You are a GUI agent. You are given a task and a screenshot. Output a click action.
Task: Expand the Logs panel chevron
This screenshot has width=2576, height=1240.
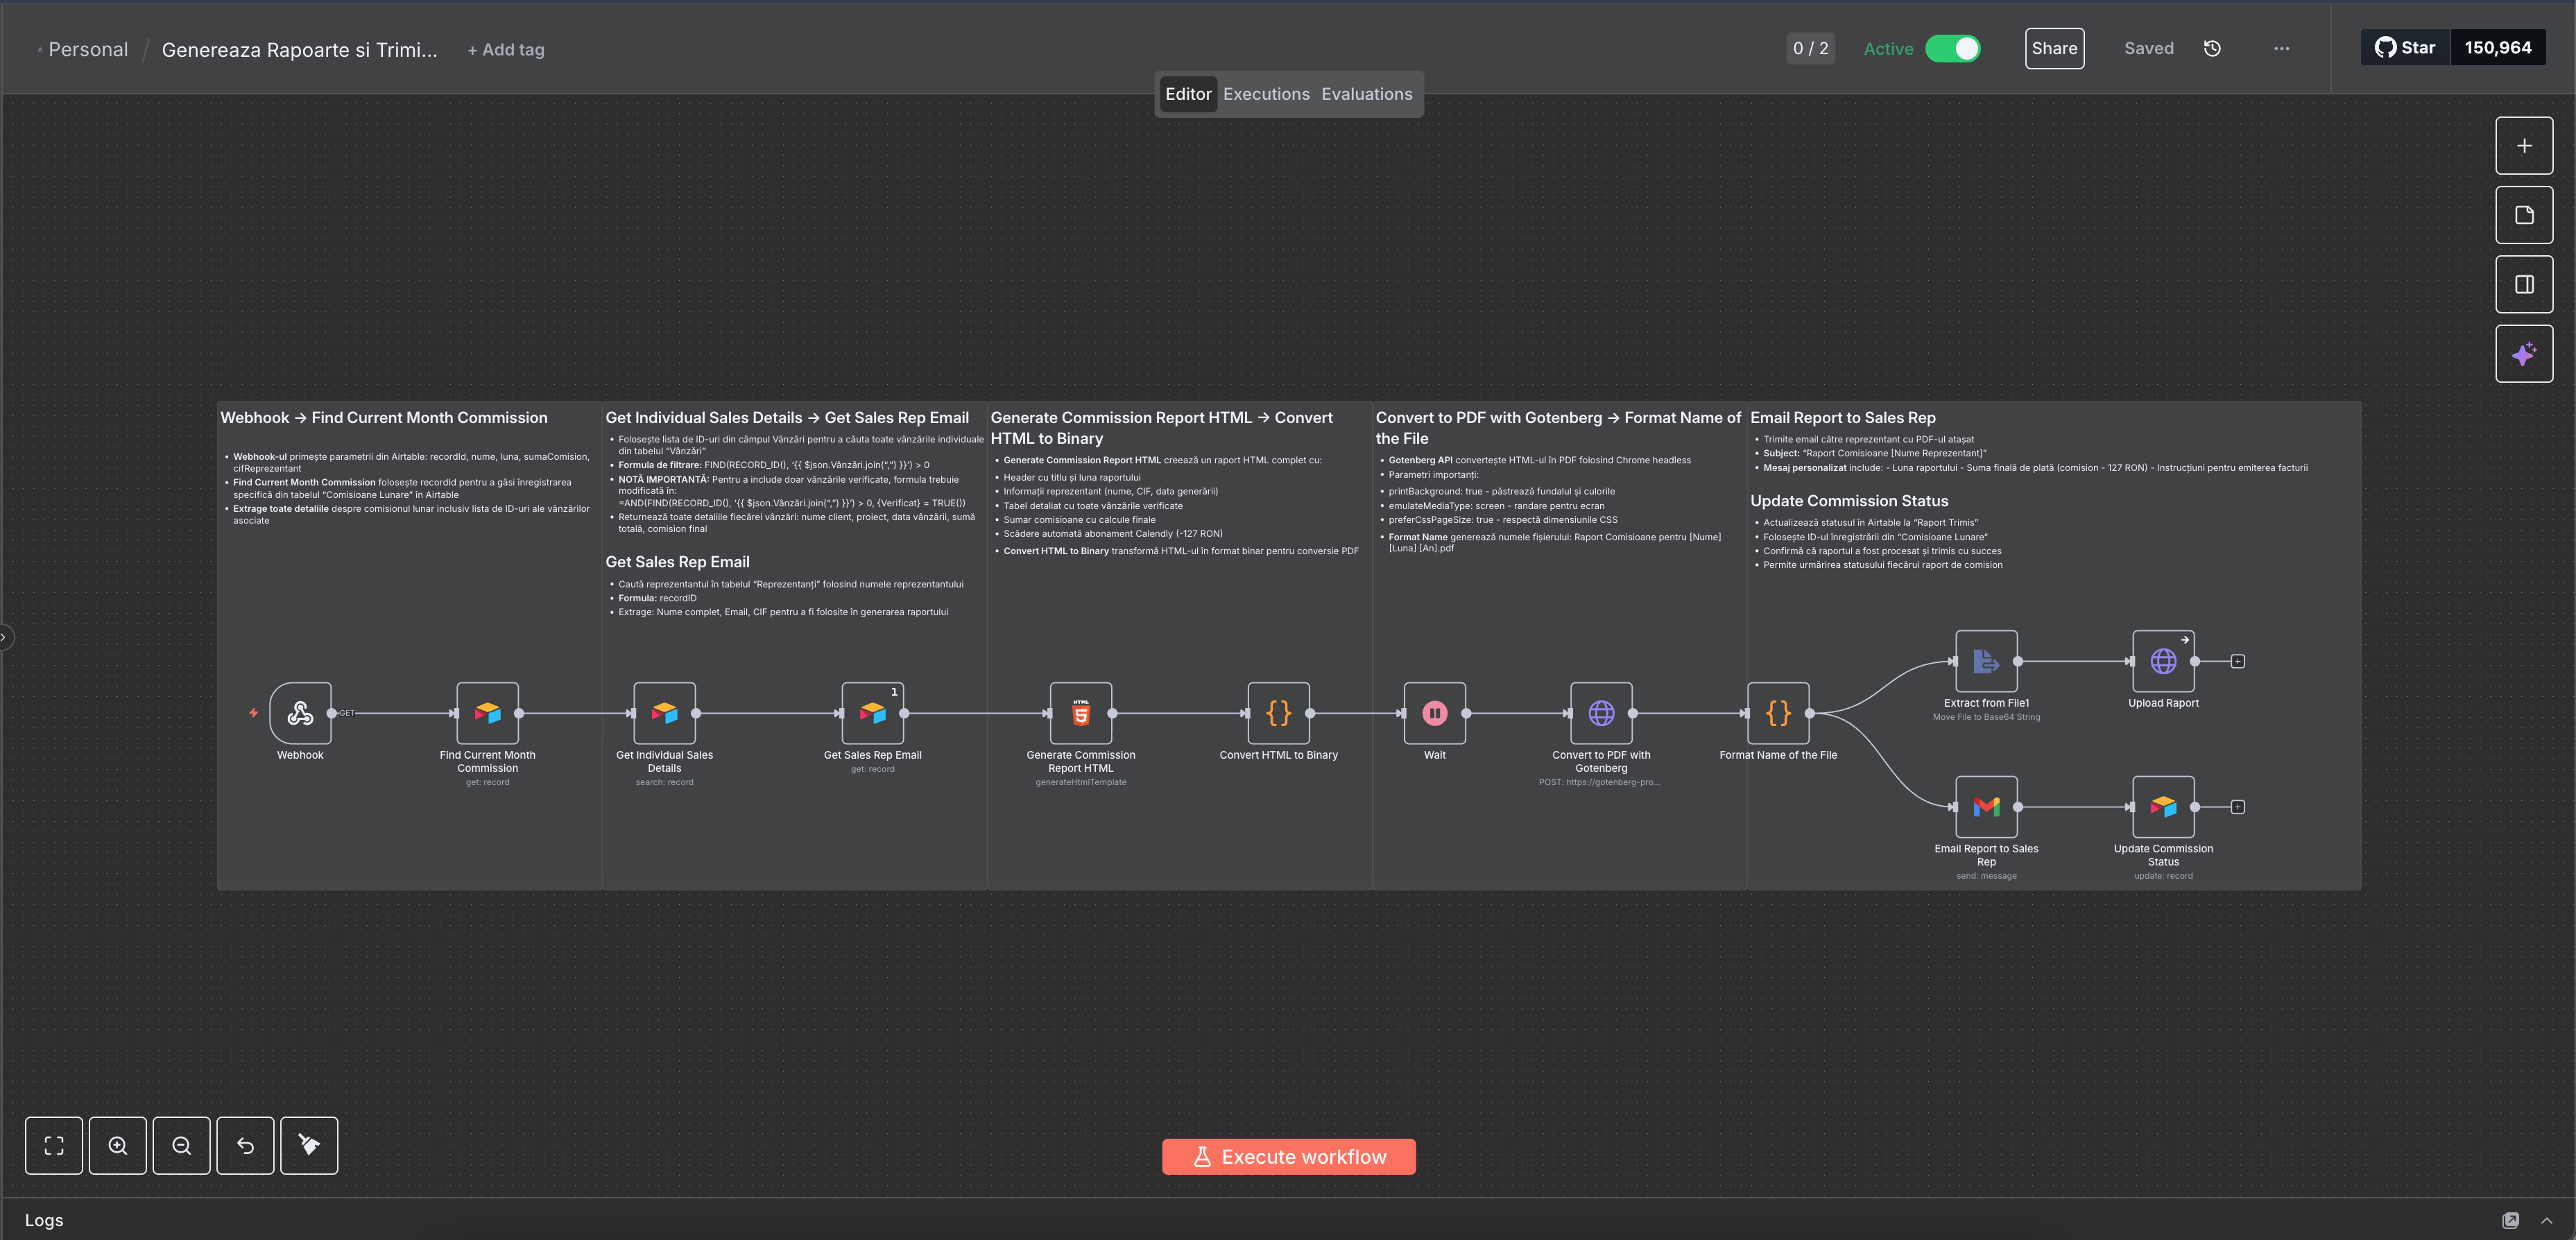[2546, 1221]
